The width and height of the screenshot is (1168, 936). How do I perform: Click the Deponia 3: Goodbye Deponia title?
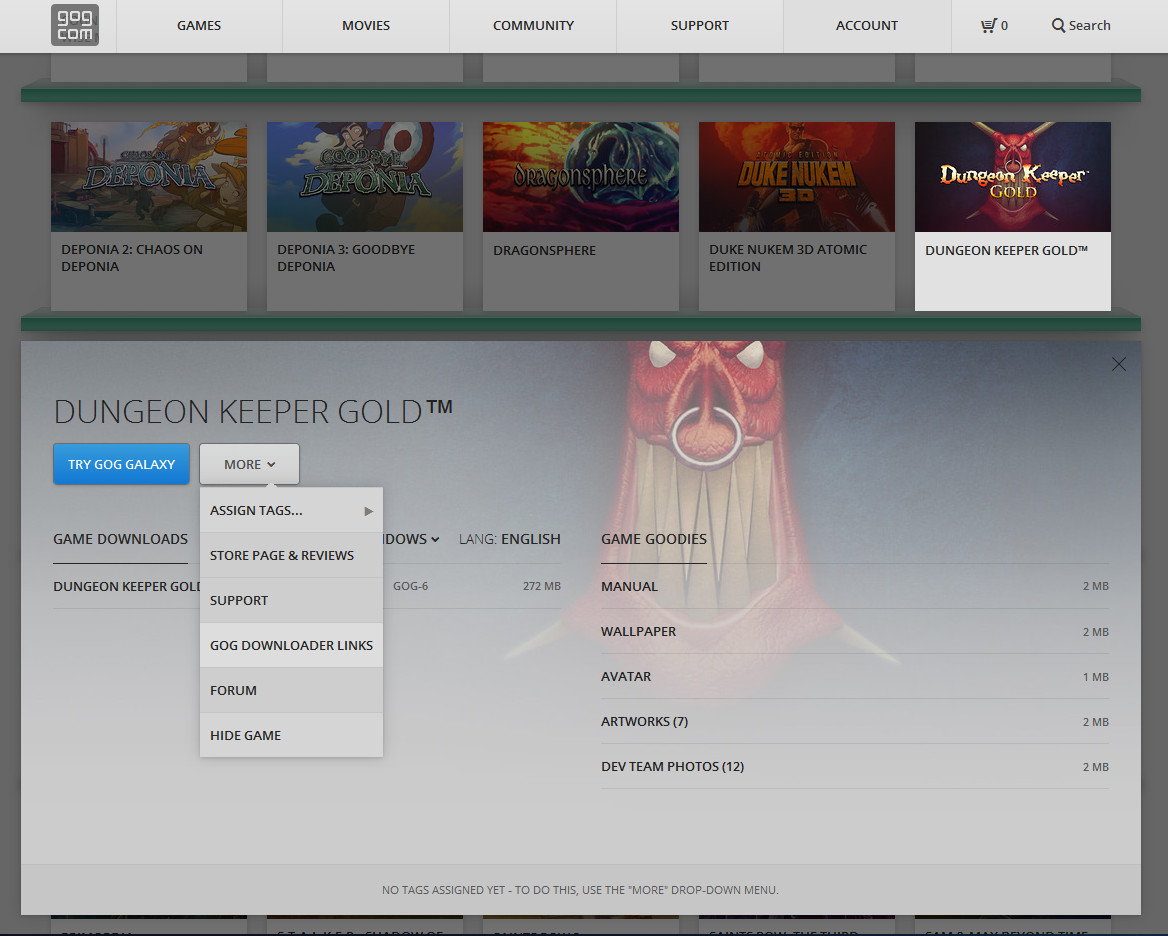tap(346, 258)
